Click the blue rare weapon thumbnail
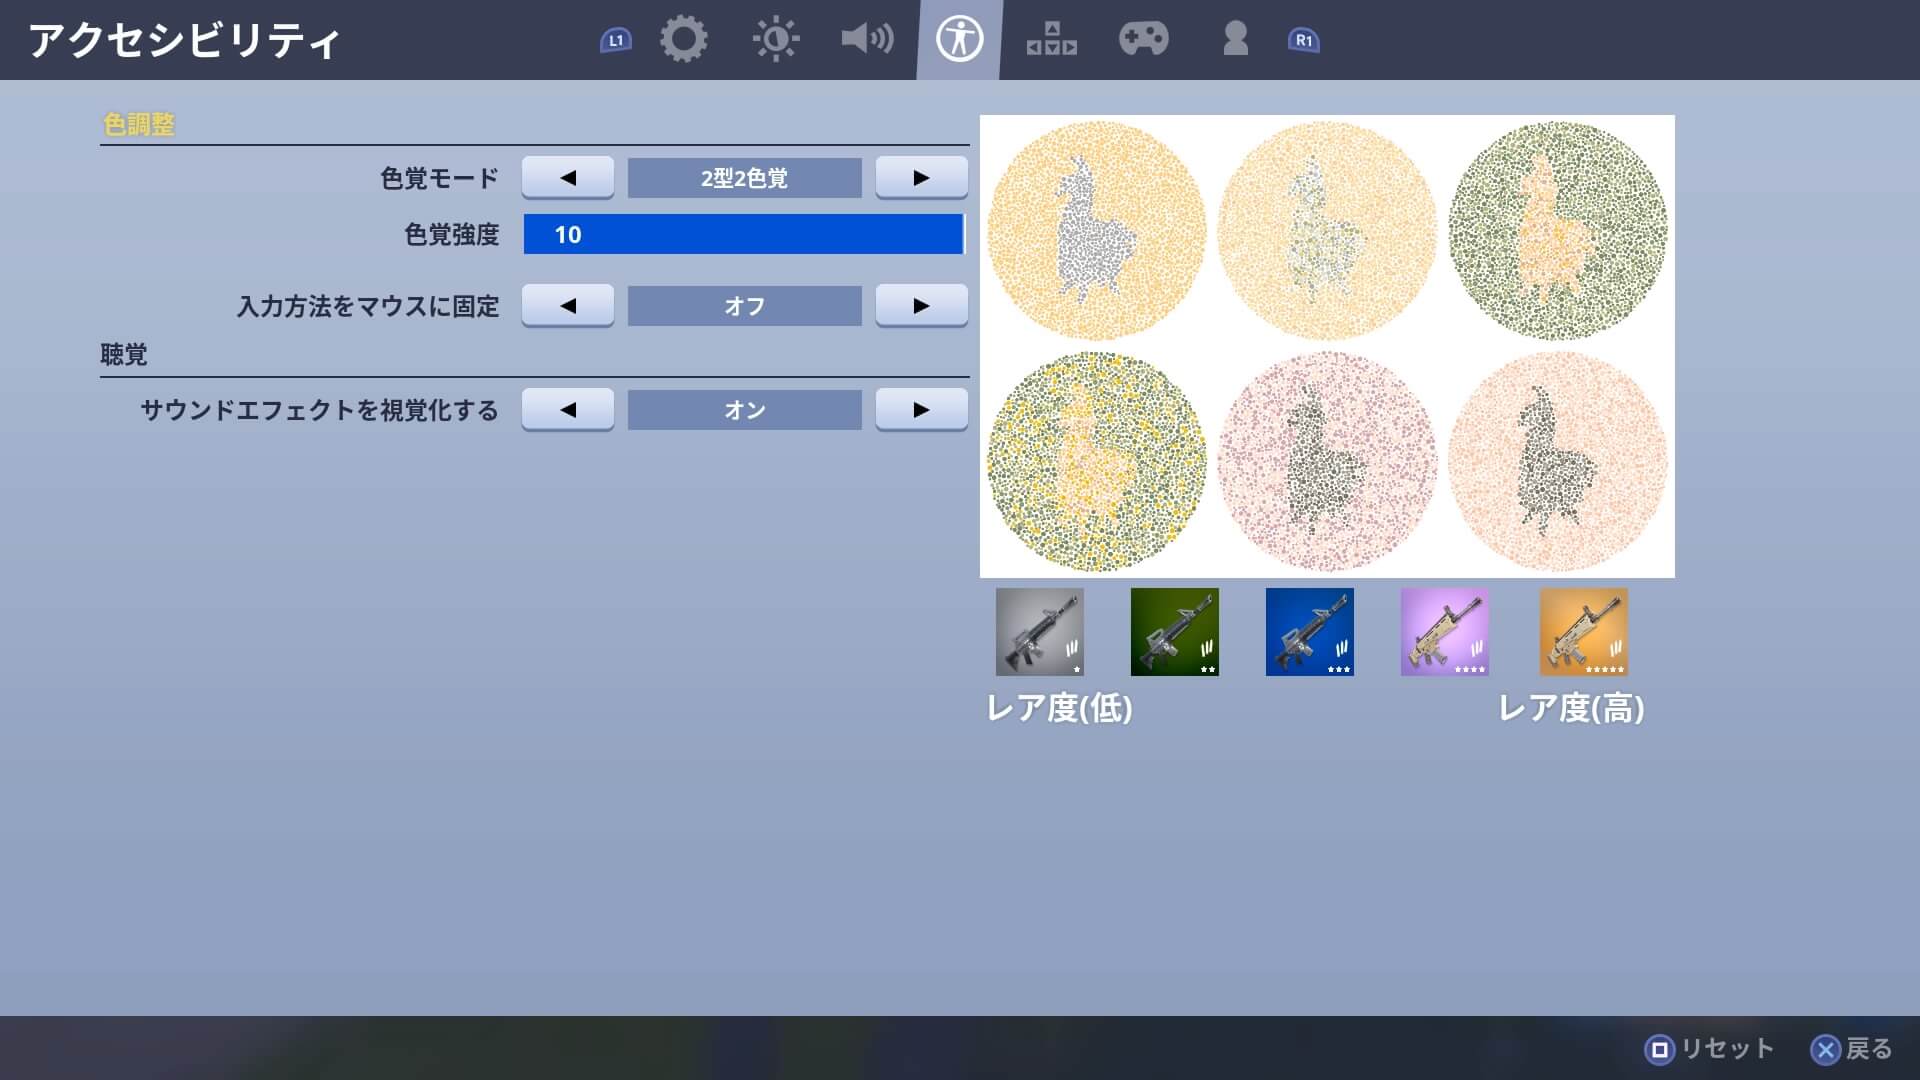1920x1080 pixels. tap(1309, 632)
